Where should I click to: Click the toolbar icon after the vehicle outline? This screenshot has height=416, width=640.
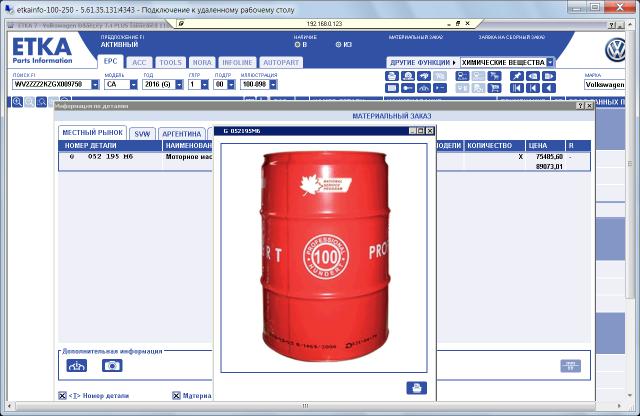(x=440, y=88)
